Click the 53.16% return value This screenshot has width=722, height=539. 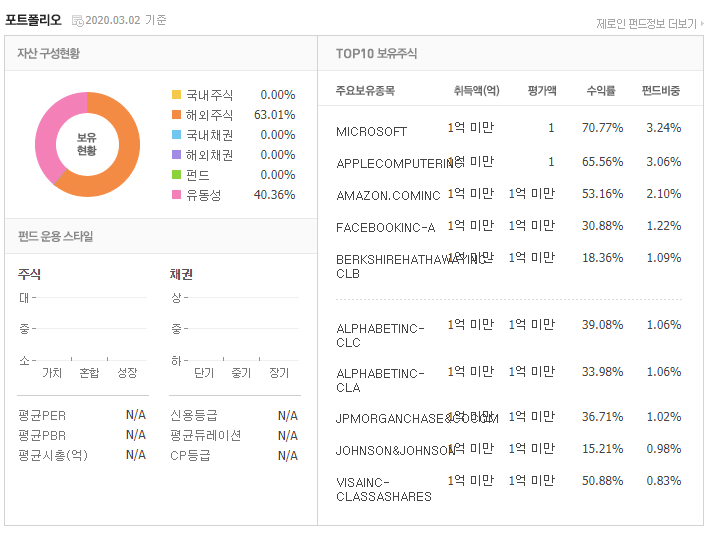pyautogui.click(x=602, y=194)
